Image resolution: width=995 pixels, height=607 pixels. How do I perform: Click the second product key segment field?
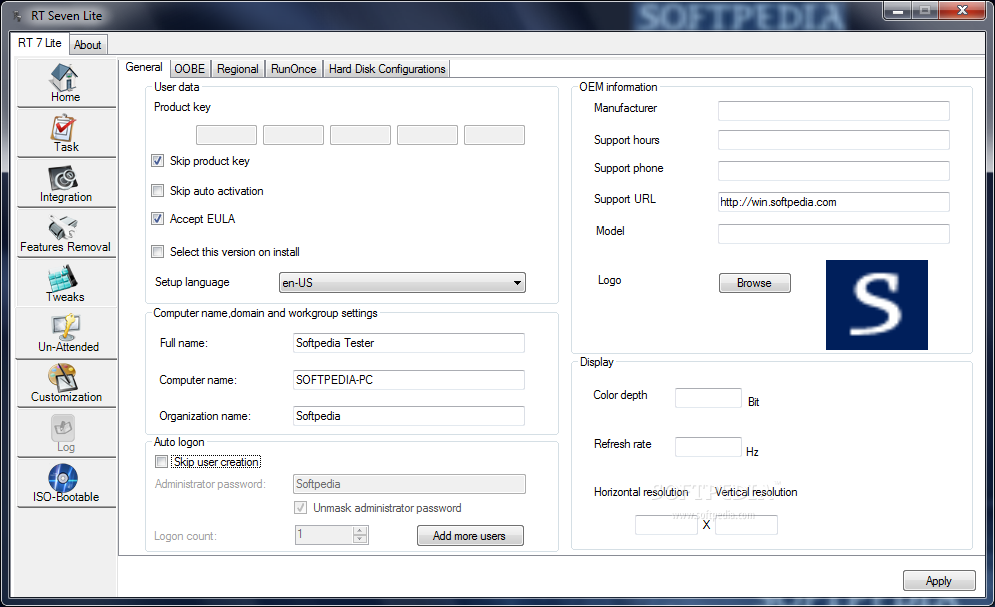pyautogui.click(x=293, y=135)
